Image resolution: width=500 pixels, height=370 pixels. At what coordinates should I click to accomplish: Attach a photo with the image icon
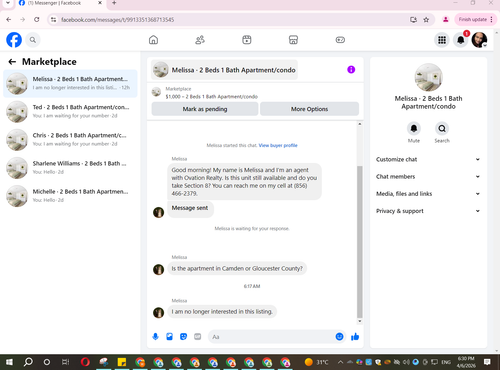169,337
